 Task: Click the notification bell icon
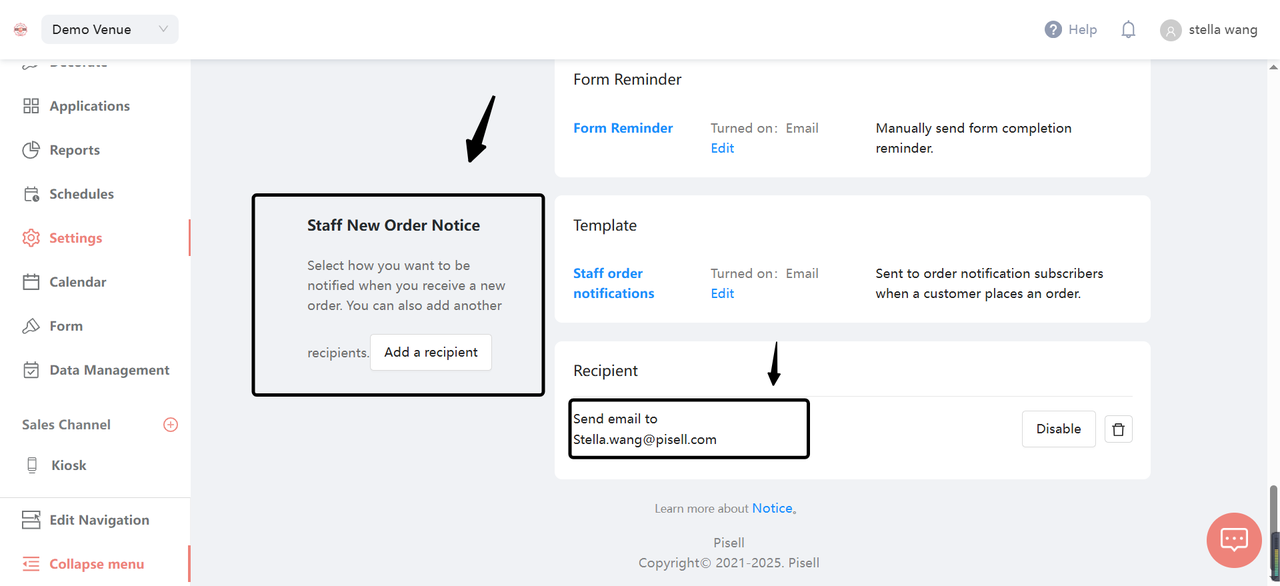[1128, 30]
